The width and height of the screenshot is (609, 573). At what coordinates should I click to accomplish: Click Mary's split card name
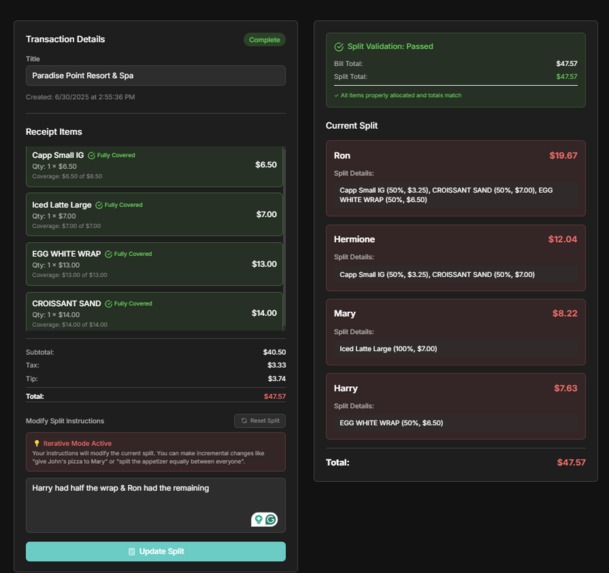click(345, 313)
